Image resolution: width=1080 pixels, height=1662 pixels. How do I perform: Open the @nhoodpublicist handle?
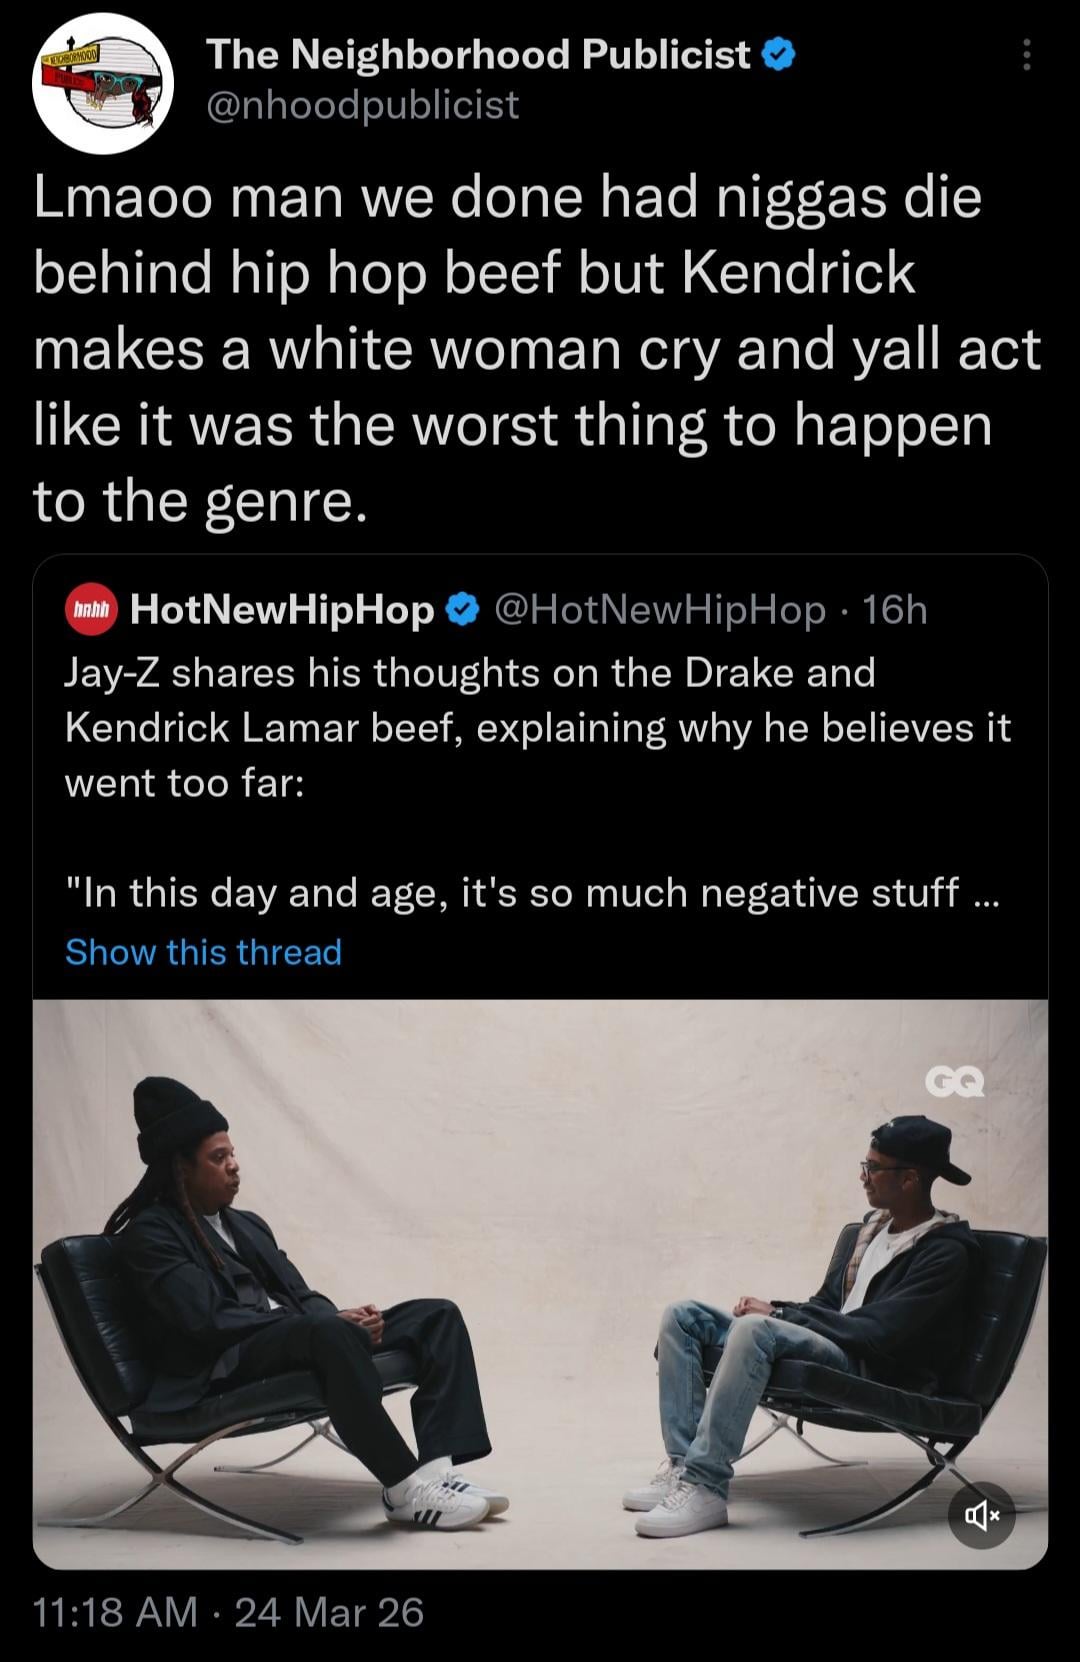click(362, 104)
